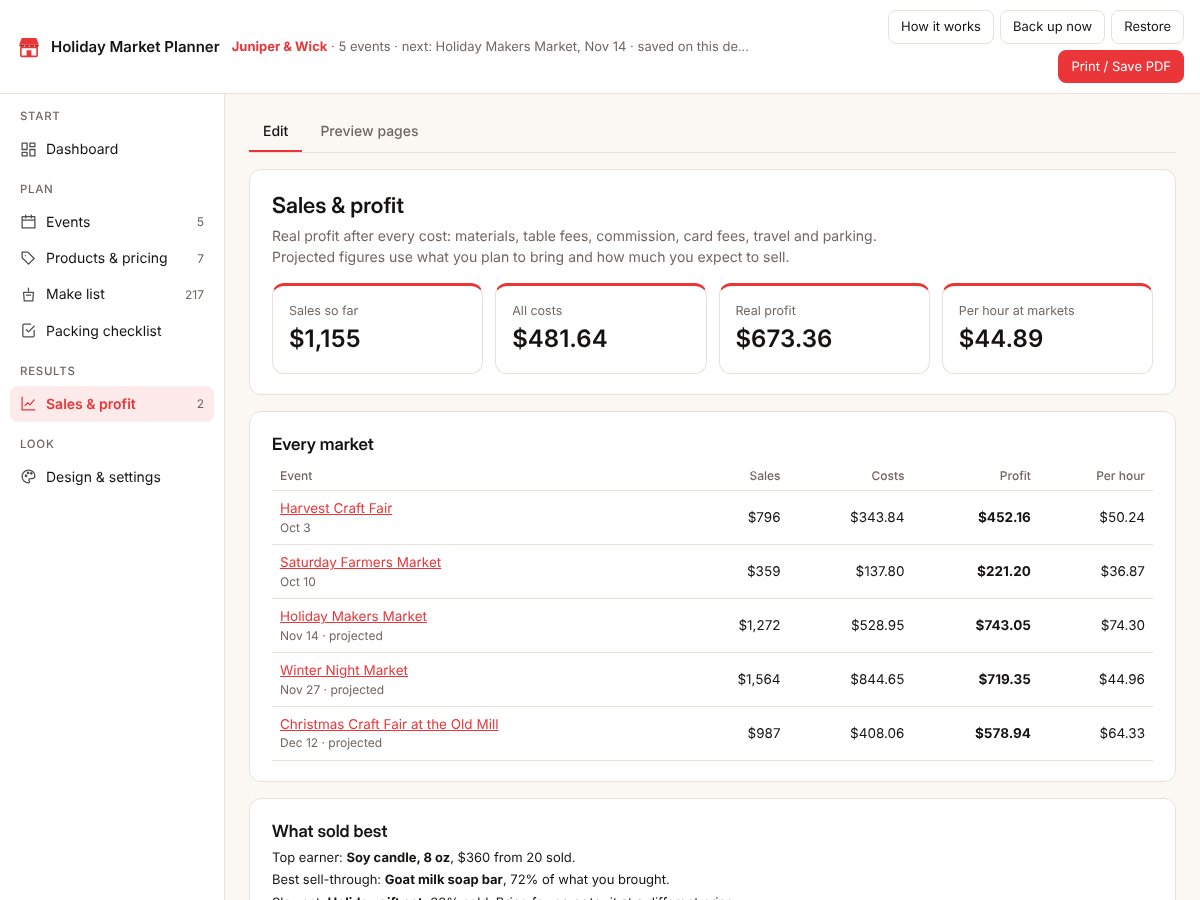
Task: Click the red market stall logo icon
Action: pos(29,47)
